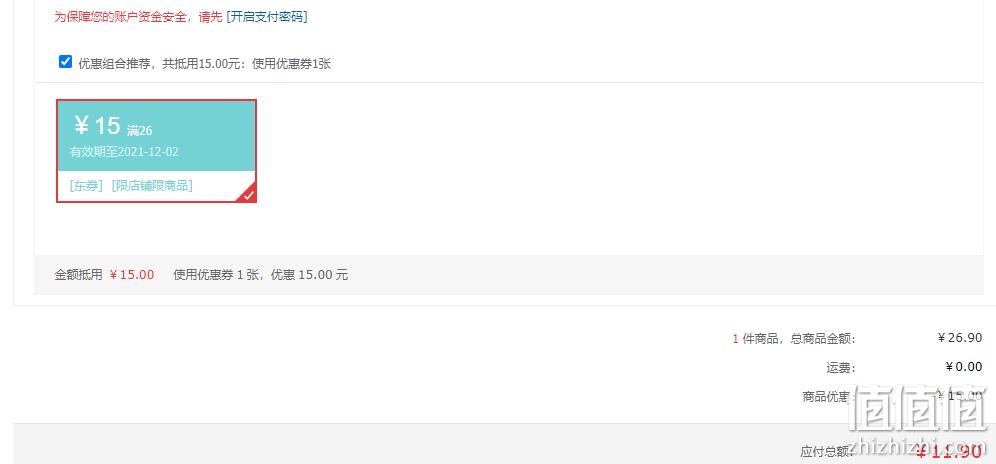Click the 1 件商品 总商品金额 label

(x=794, y=338)
